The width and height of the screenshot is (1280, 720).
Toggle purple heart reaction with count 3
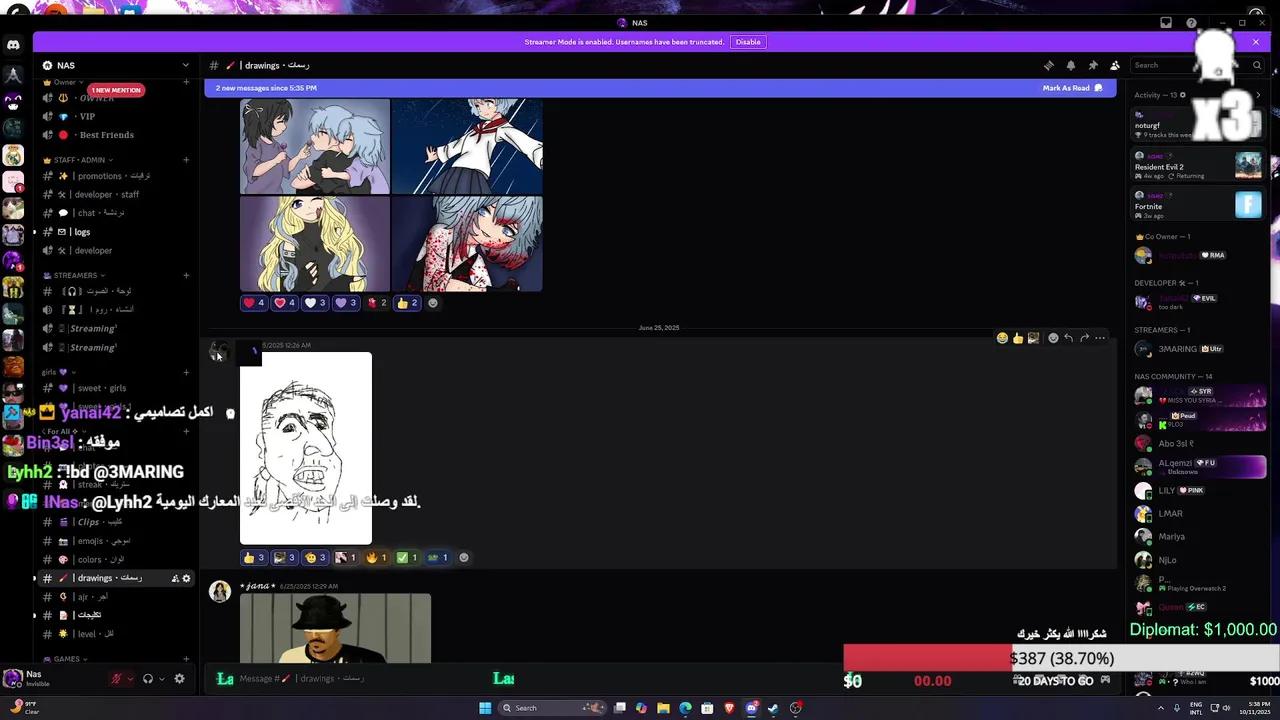tap(346, 303)
